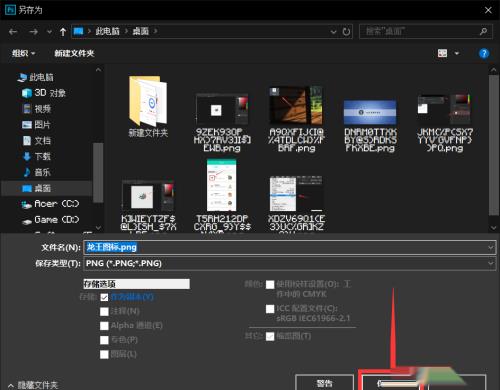Open recent locations dropdown arrow

coord(49,32)
